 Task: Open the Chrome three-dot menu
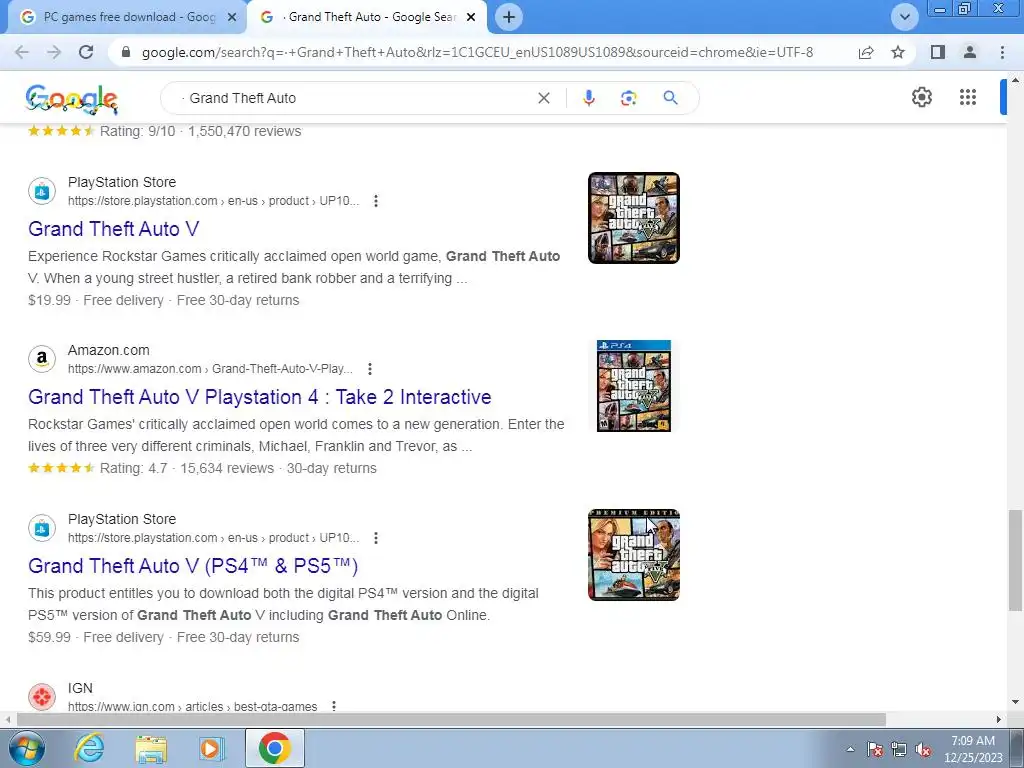coord(1002,52)
